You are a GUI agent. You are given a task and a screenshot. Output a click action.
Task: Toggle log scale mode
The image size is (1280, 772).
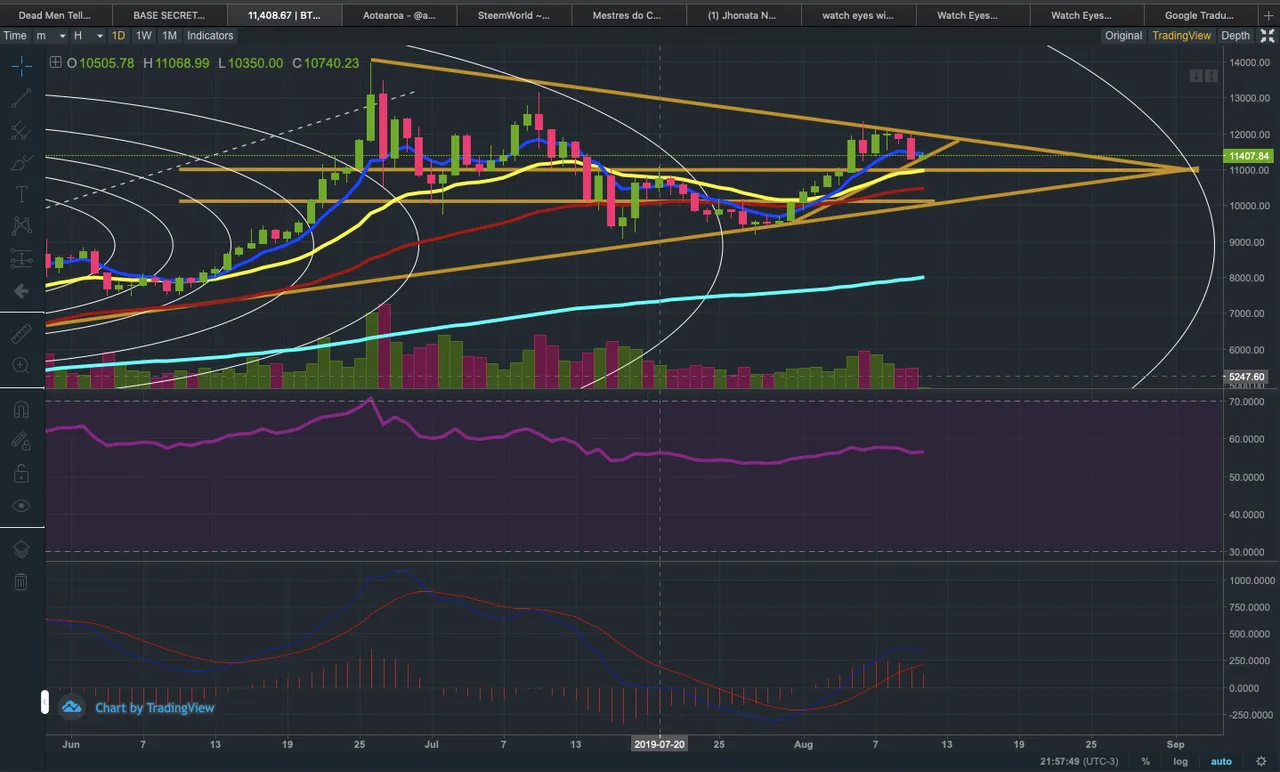click(x=1180, y=761)
